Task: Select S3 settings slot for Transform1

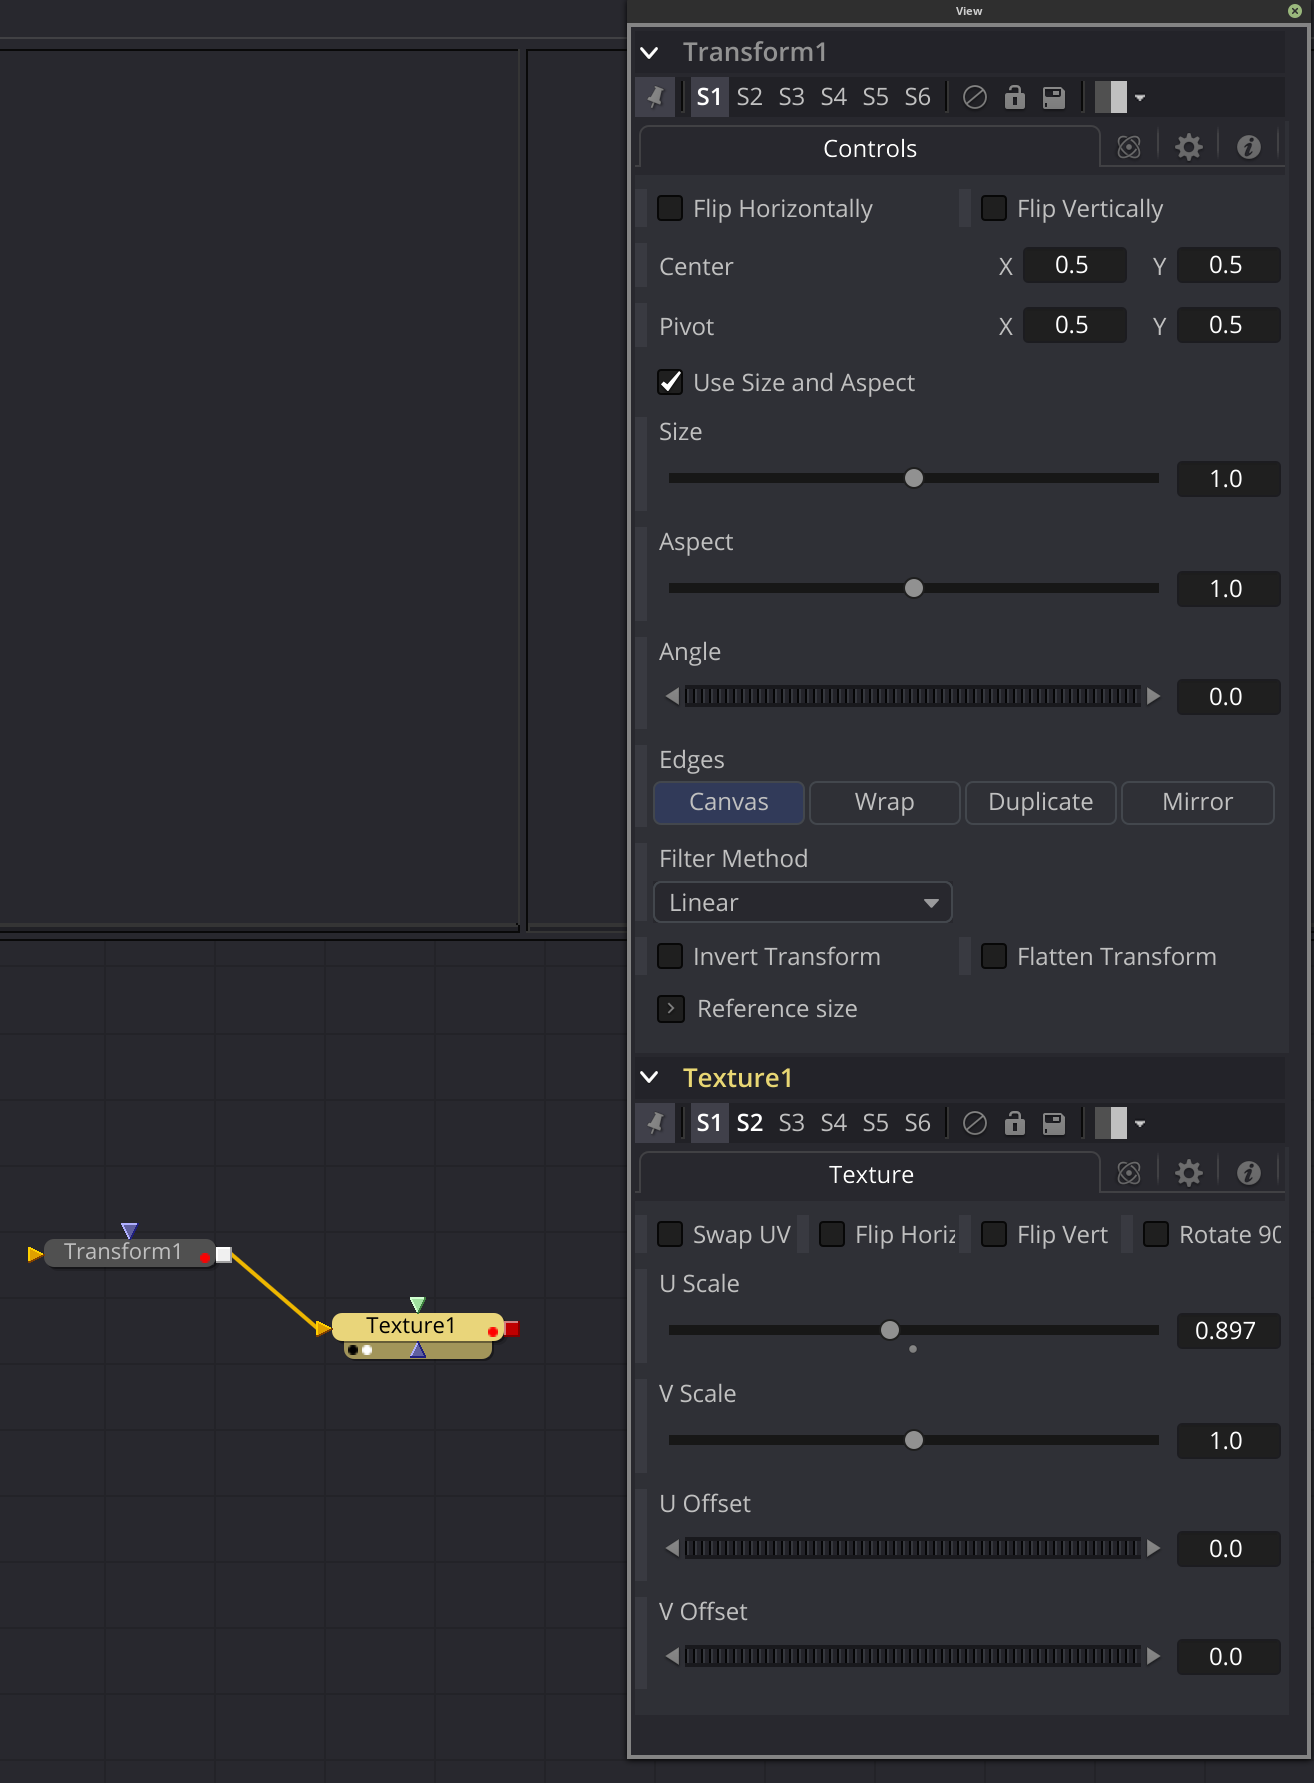Action: (791, 97)
